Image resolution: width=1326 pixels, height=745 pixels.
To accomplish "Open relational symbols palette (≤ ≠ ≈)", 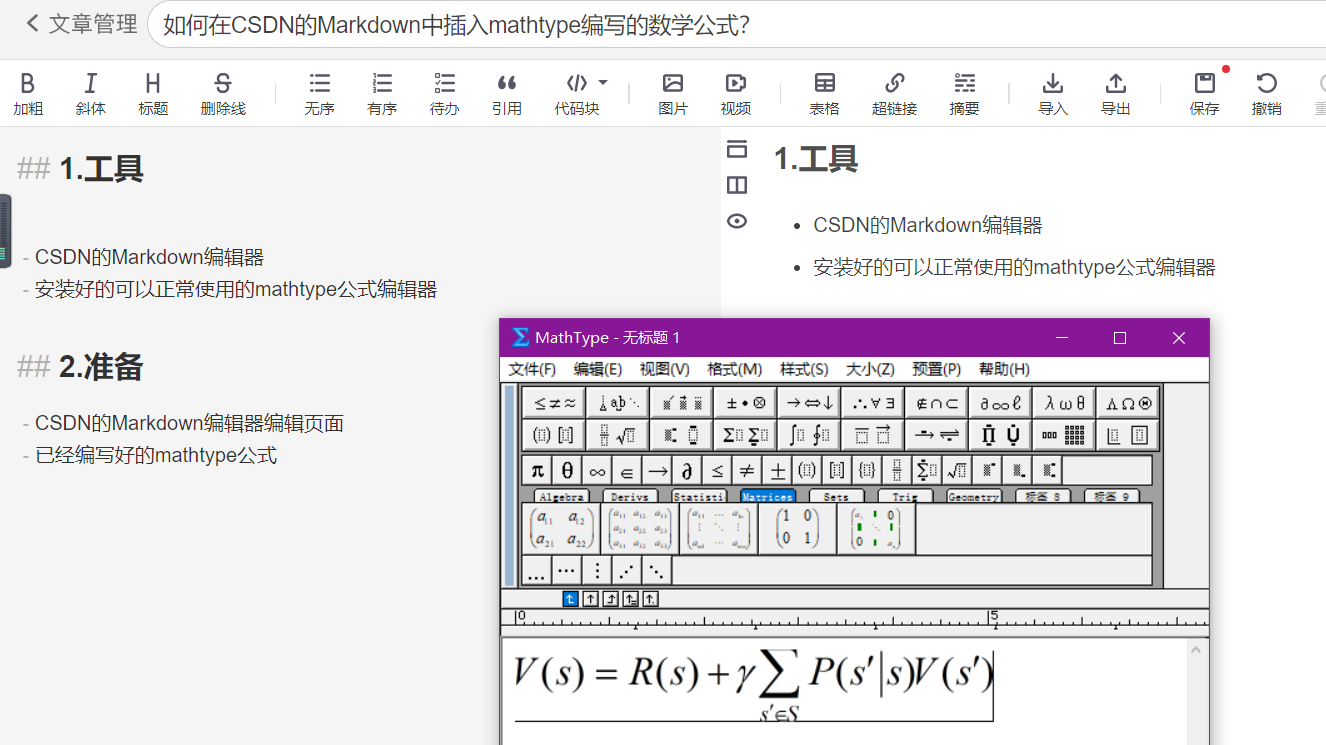I will [553, 403].
